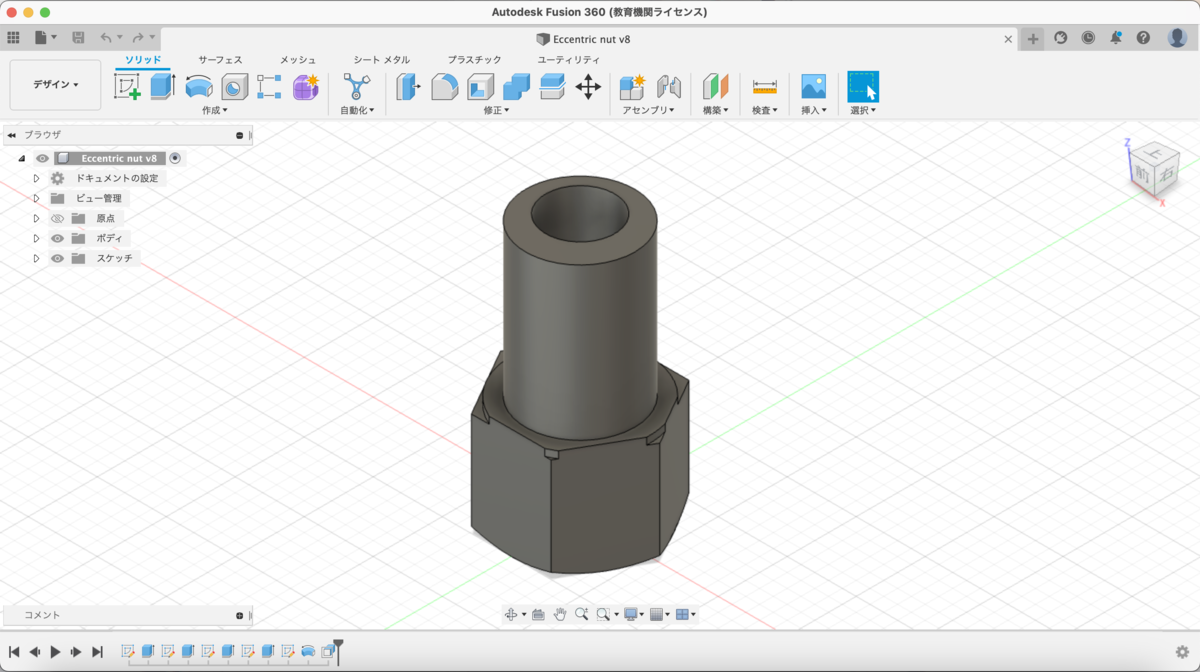Expand ドキュメントの設定 node

(x=37, y=178)
